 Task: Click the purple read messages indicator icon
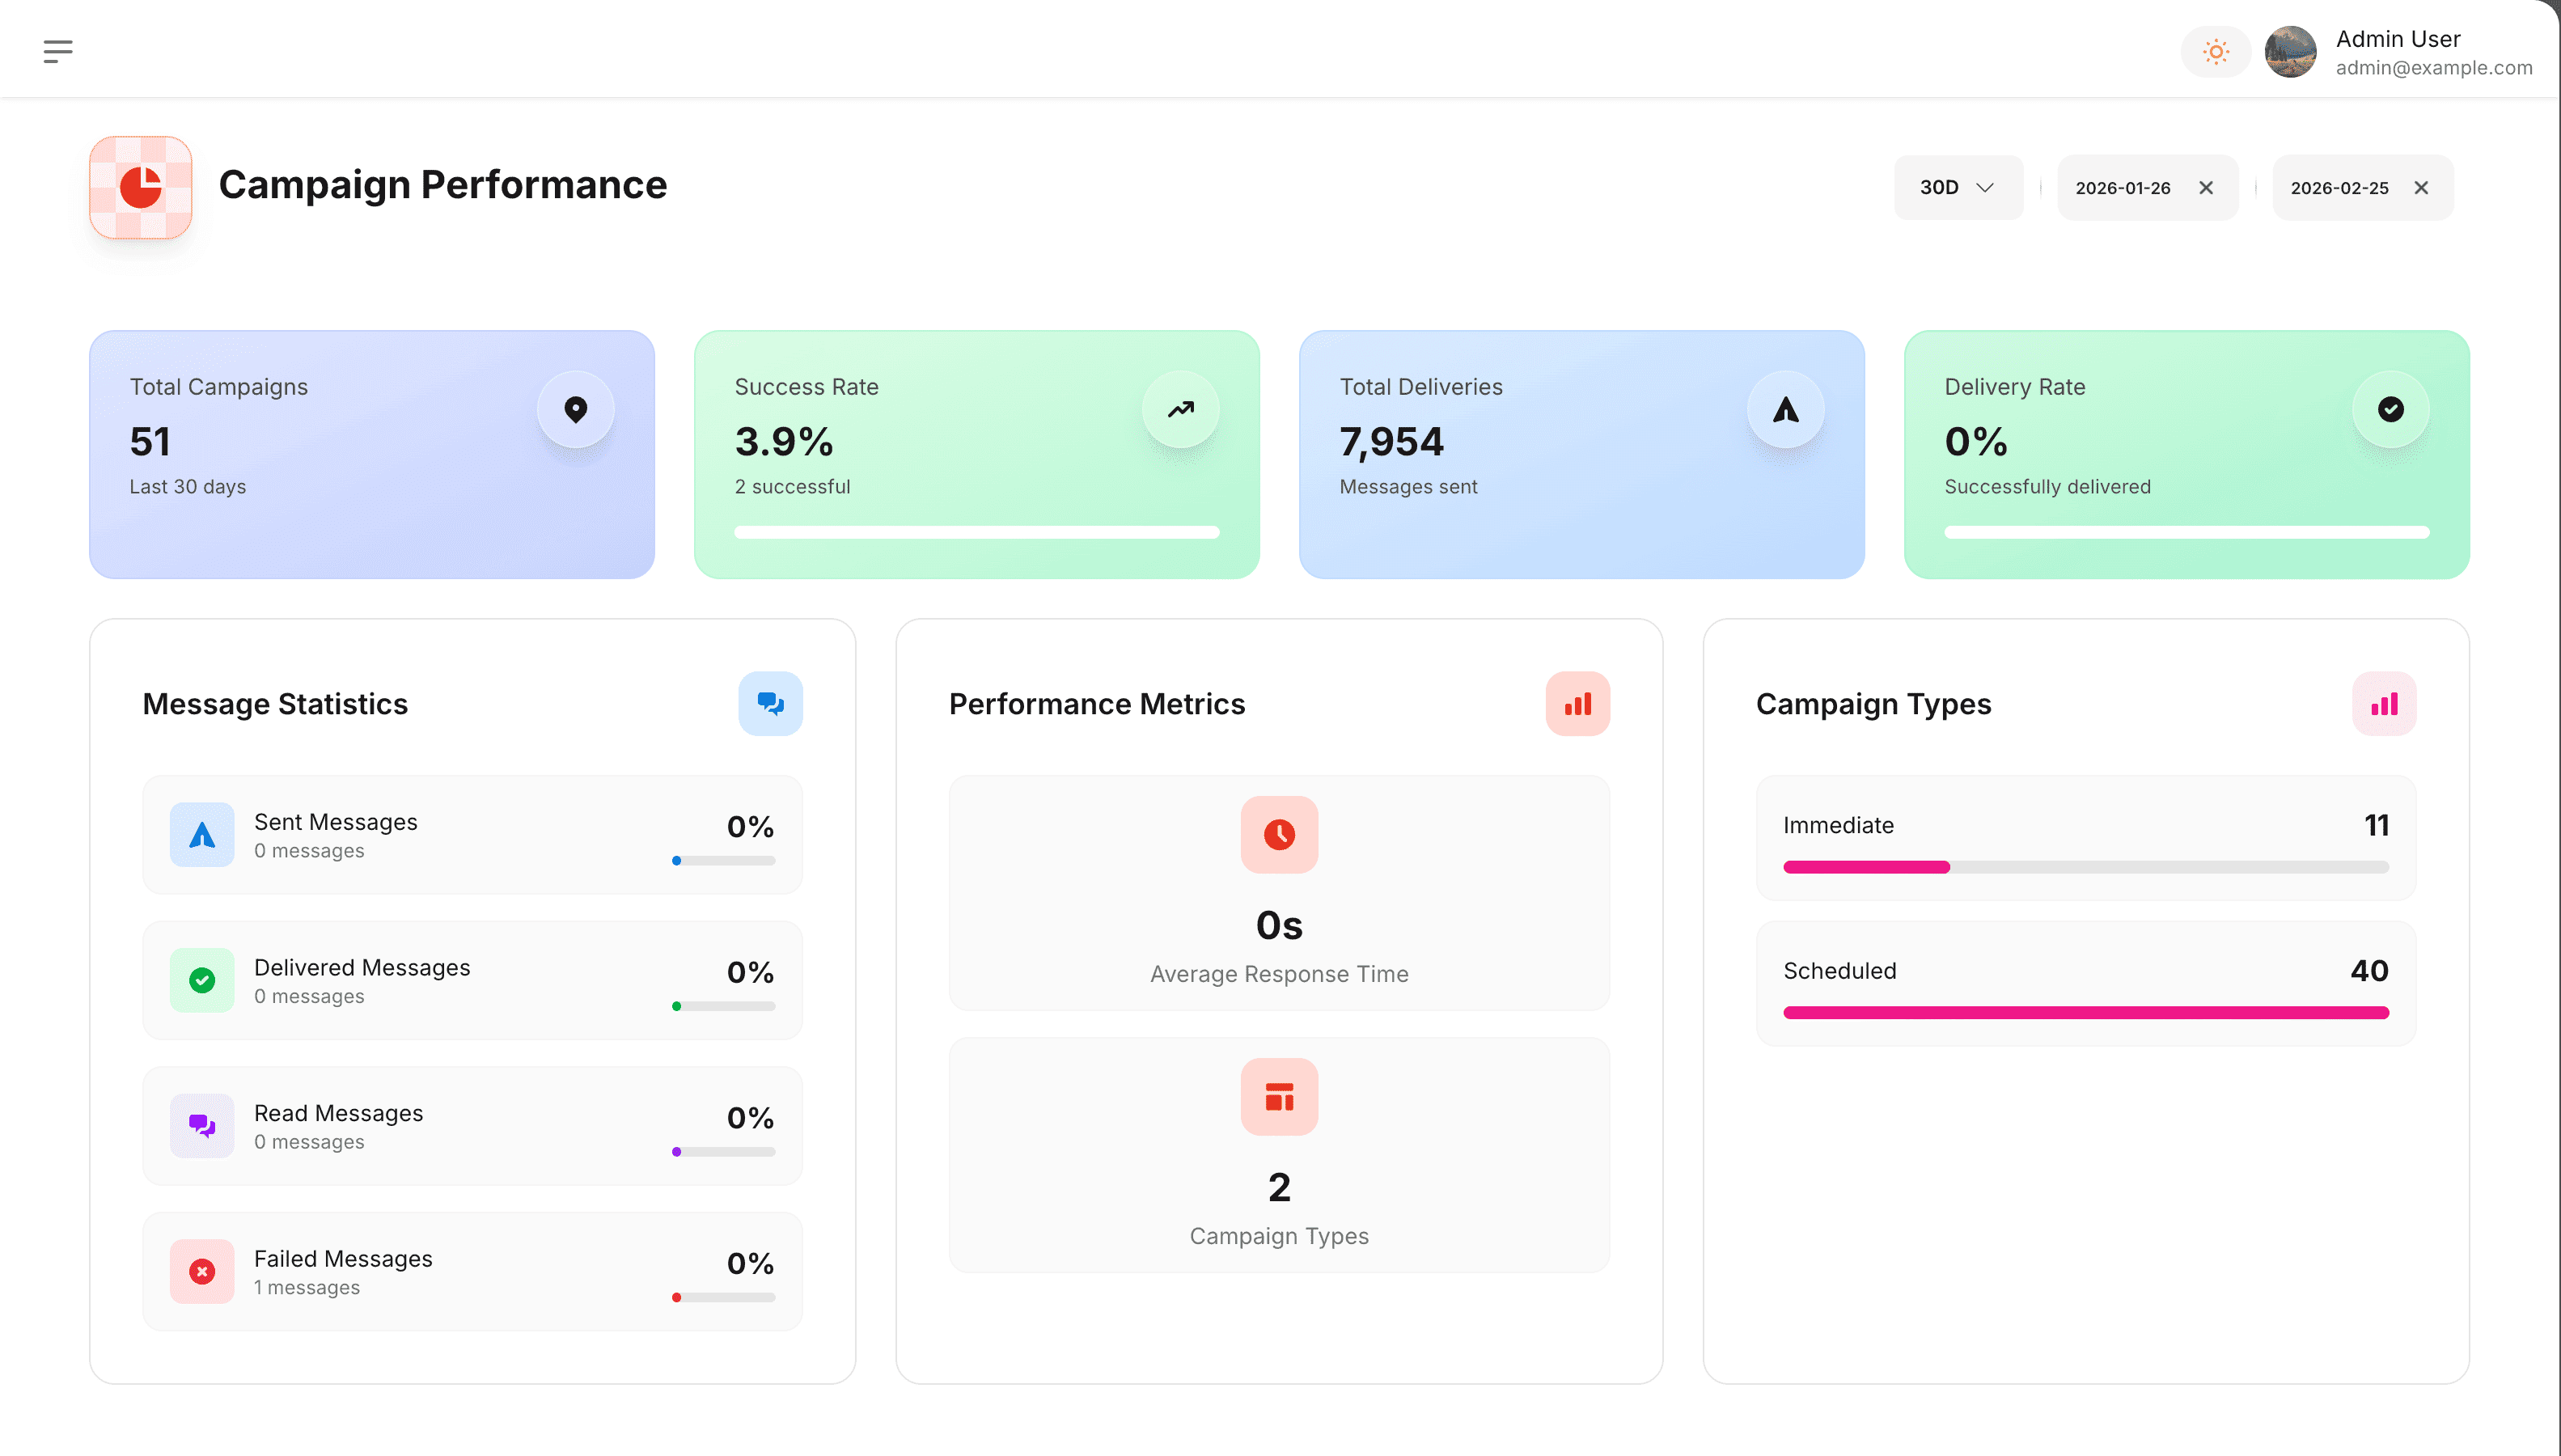tap(201, 1125)
